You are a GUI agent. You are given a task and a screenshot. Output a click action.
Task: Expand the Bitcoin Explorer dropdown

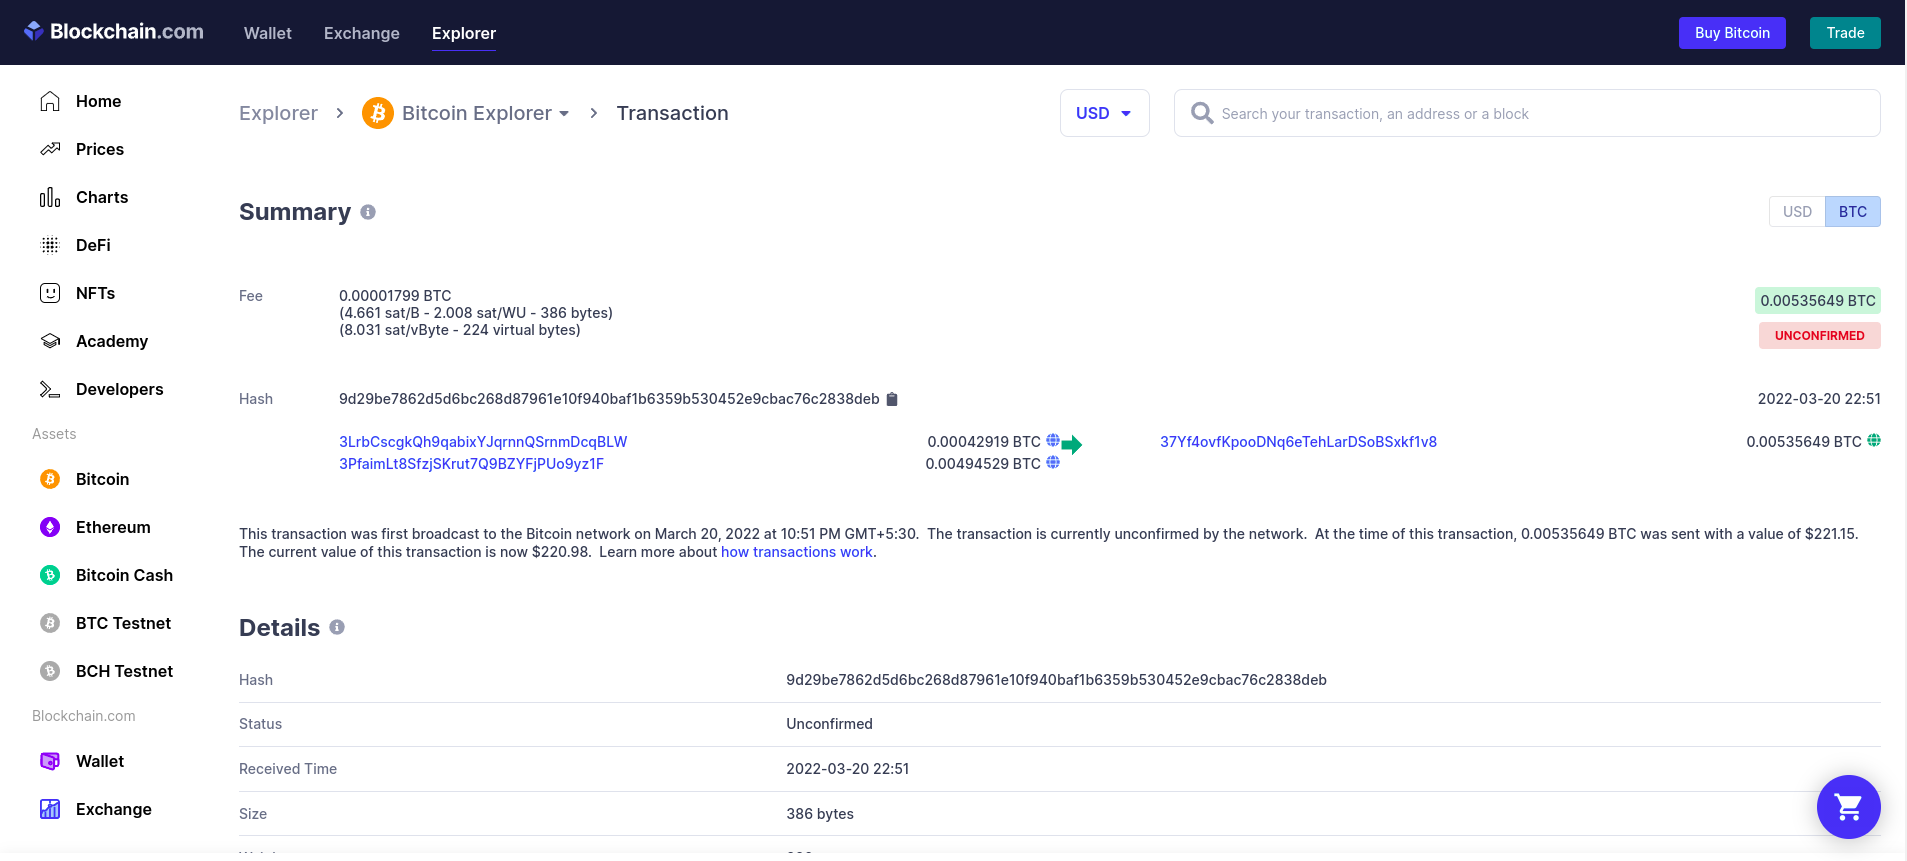coord(564,114)
